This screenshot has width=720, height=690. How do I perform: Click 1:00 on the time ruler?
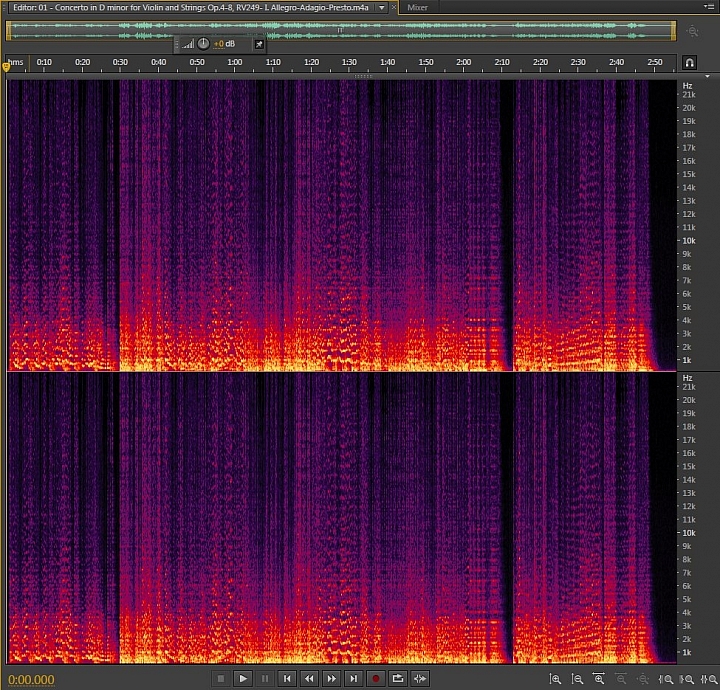pos(235,62)
